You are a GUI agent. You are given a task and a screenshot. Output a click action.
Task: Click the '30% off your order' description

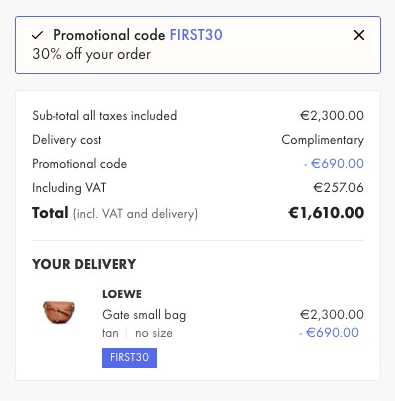pos(91,54)
